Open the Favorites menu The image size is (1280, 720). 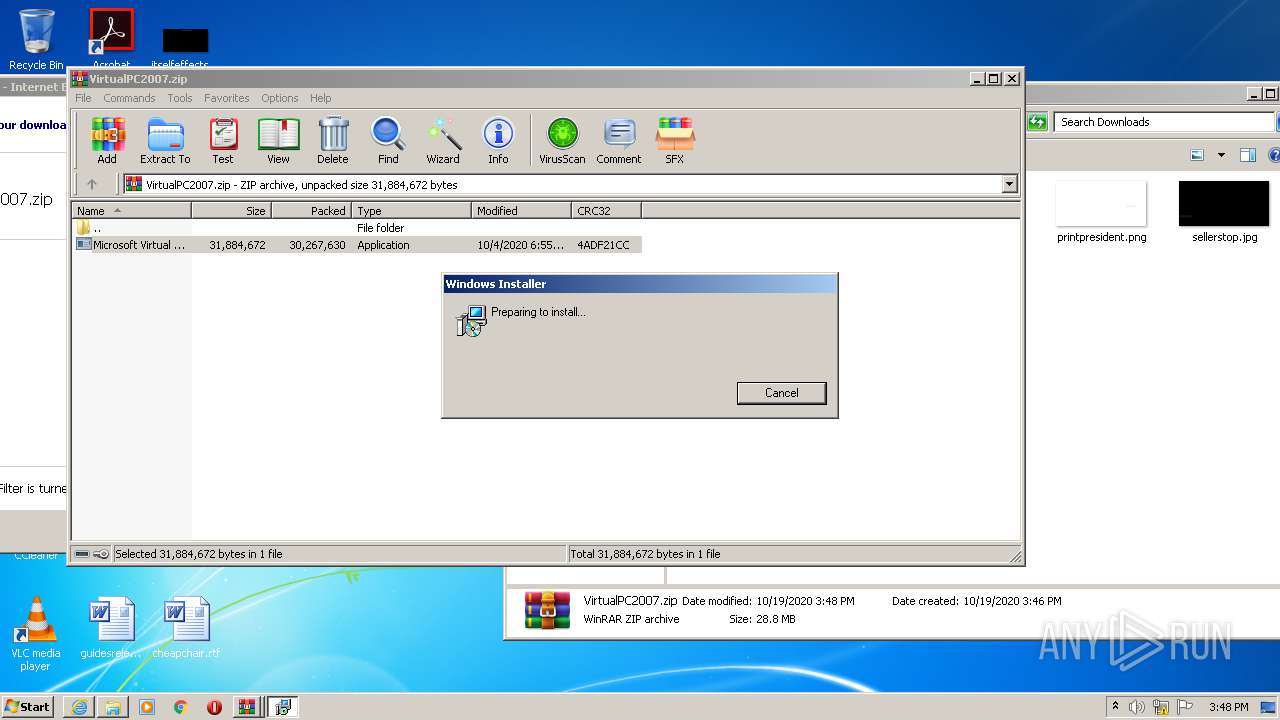pyautogui.click(x=227, y=98)
